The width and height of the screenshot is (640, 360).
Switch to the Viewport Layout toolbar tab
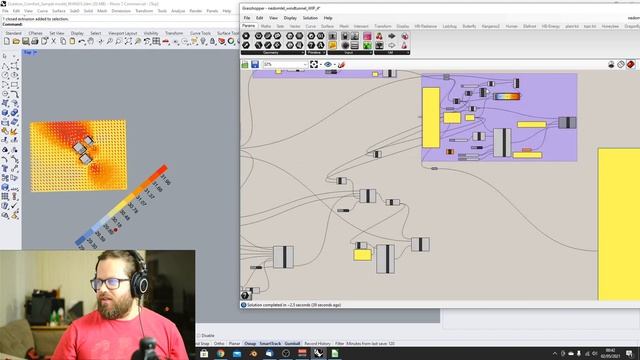[x=122, y=33]
